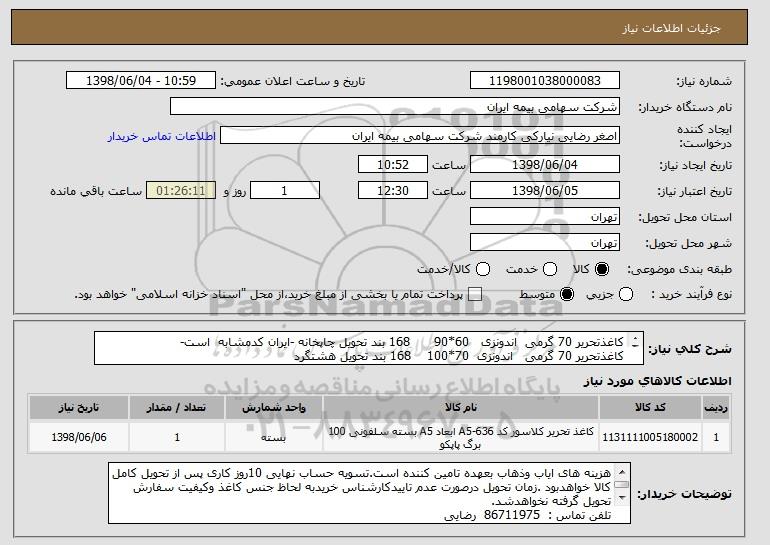Click the کد کالا column header

(x=650, y=408)
